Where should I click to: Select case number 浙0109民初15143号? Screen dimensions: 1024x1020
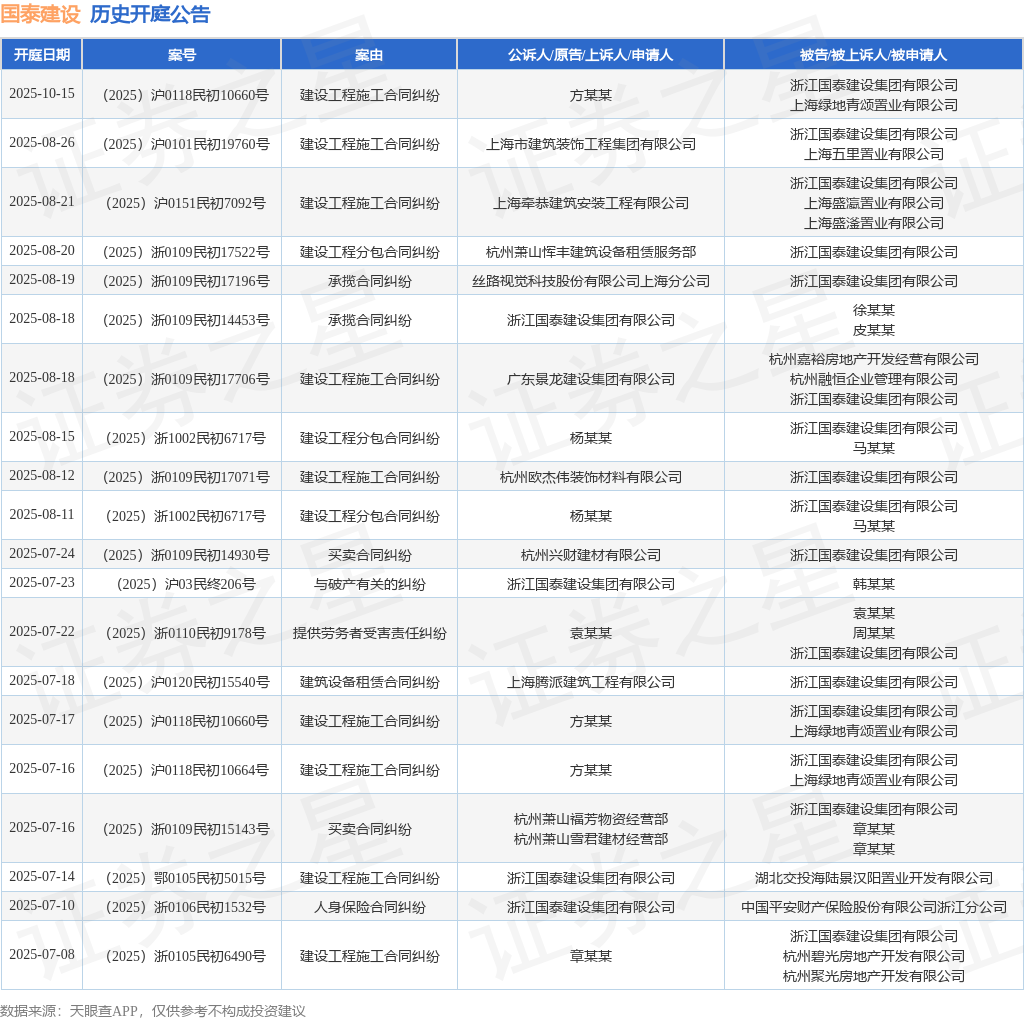tap(186, 829)
